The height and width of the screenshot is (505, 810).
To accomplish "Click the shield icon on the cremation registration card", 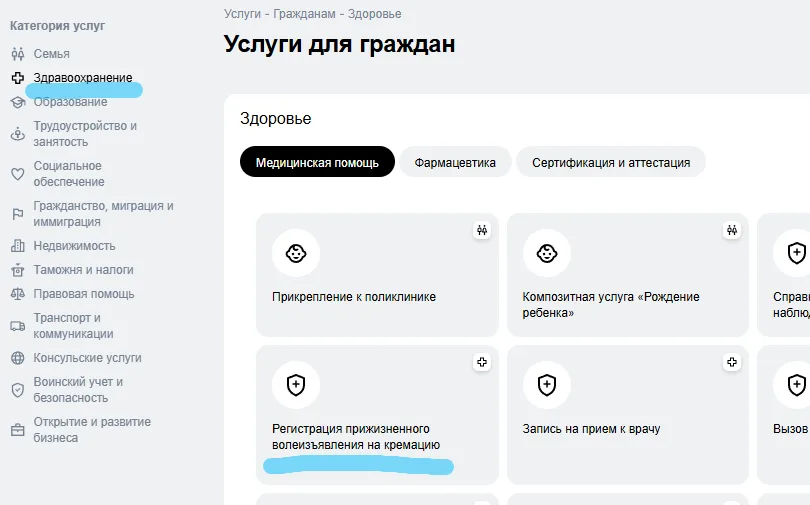I will pos(296,385).
